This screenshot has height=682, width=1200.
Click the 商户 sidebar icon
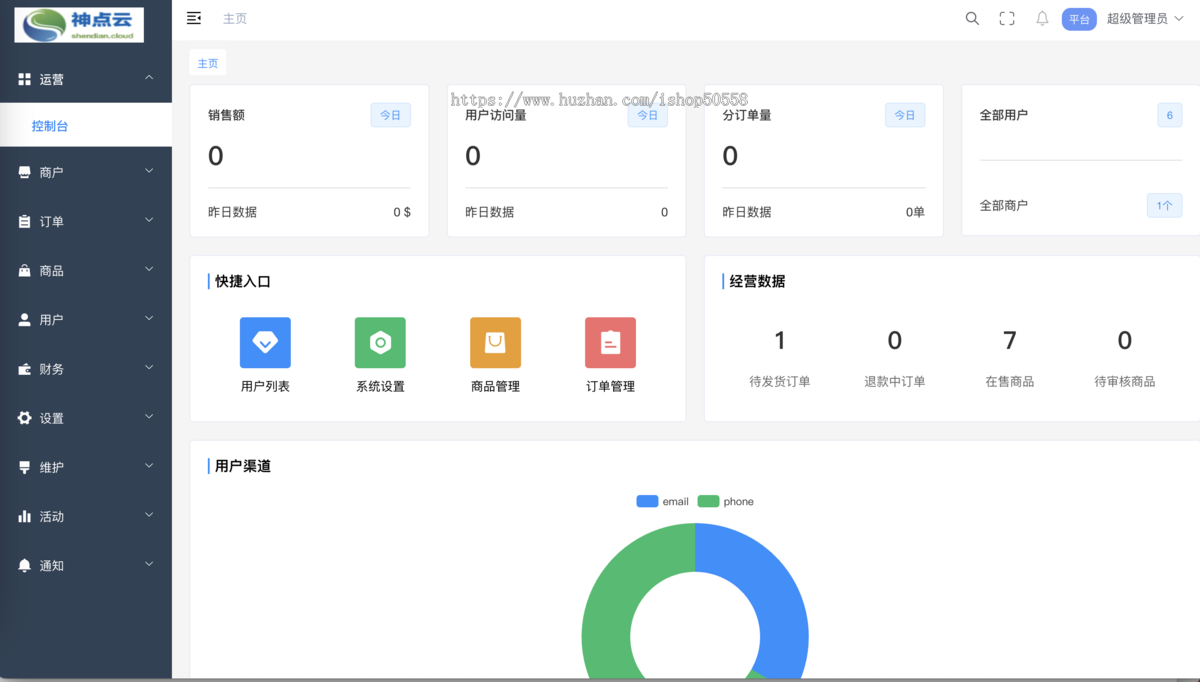pos(24,172)
